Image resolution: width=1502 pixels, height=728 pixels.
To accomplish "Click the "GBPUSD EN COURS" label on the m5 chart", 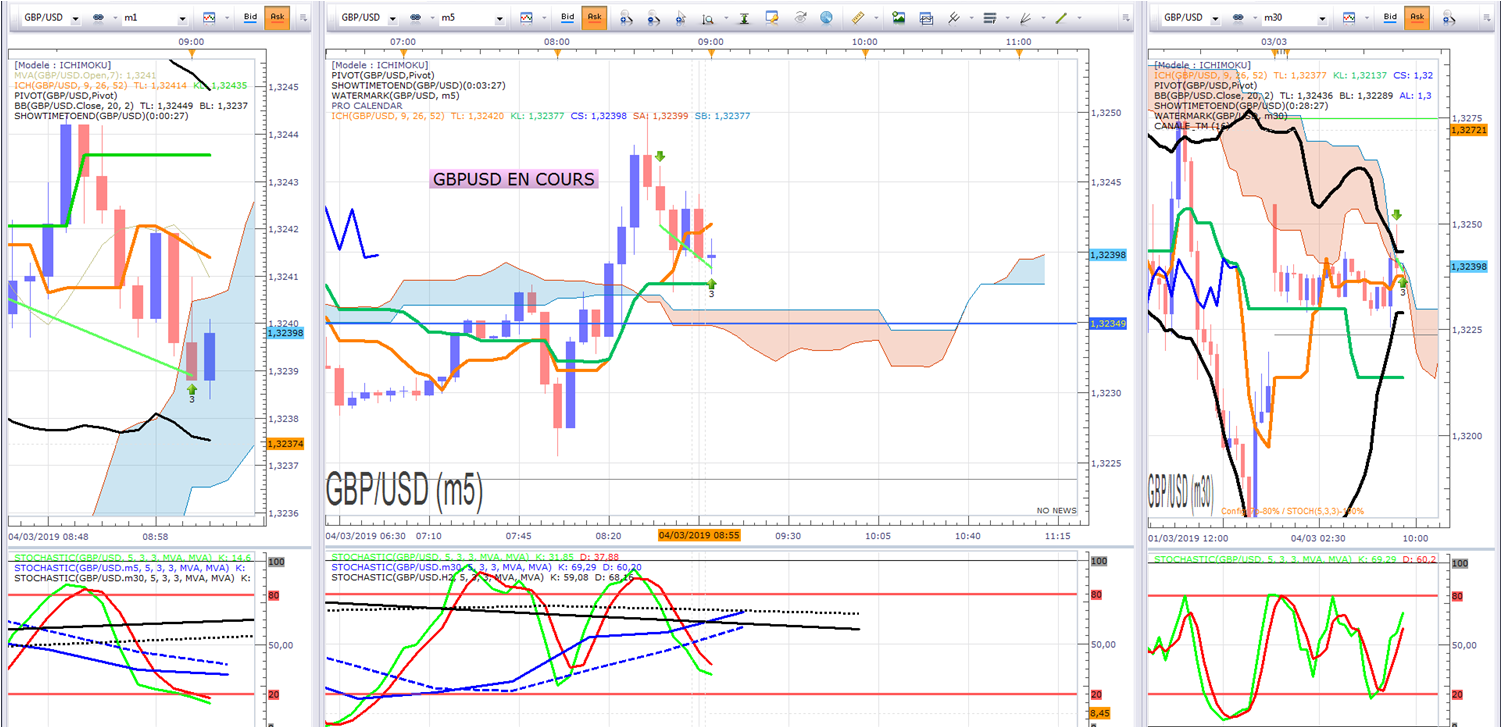I will pyautogui.click(x=513, y=180).
